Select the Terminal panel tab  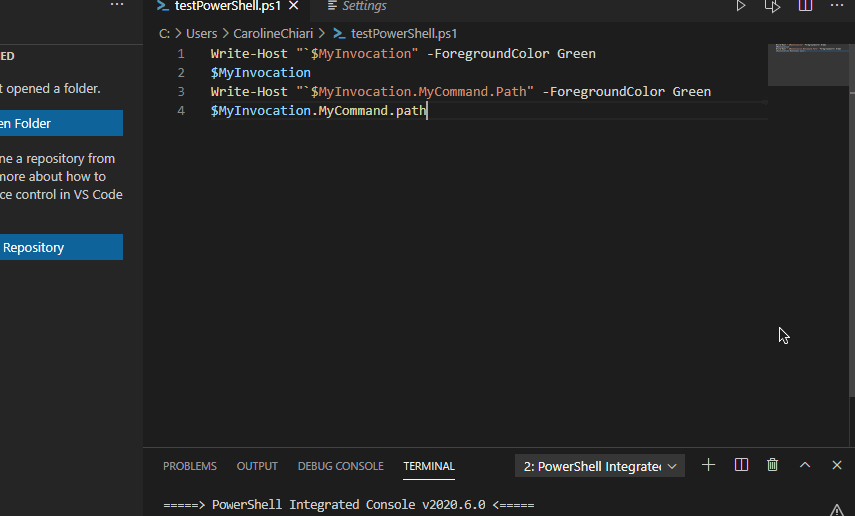tap(429, 466)
